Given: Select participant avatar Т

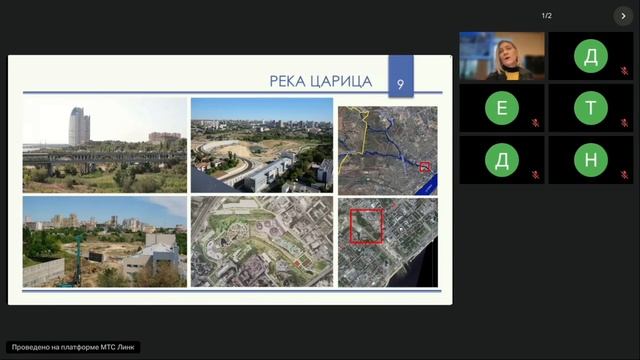Looking at the screenshot, I should click(x=591, y=108).
